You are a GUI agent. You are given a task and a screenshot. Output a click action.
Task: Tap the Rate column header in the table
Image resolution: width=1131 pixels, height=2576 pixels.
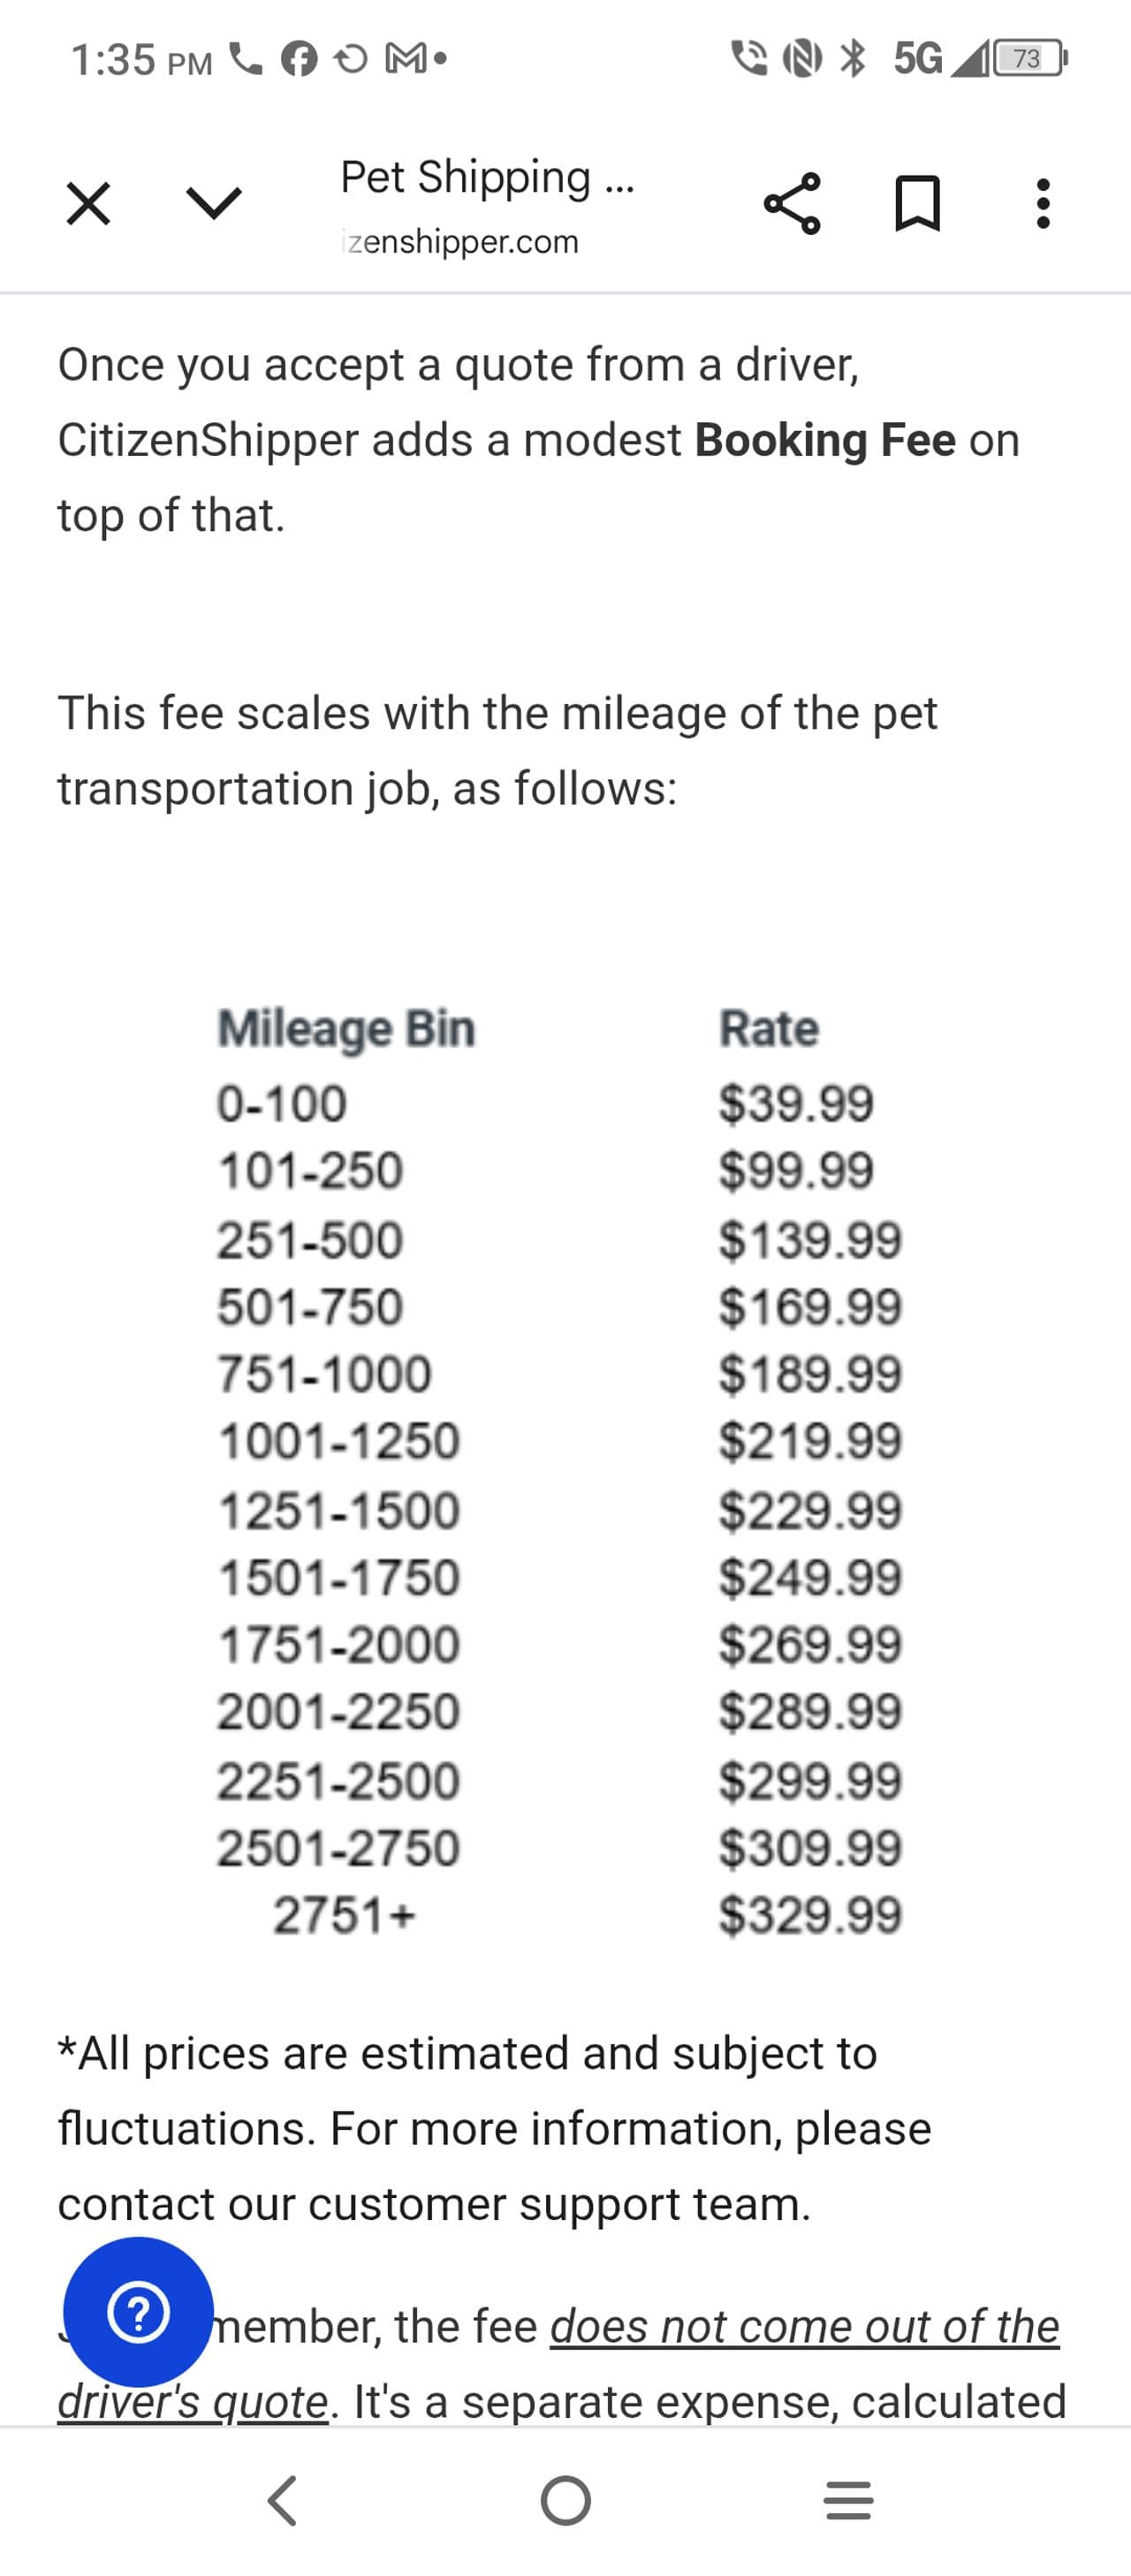pos(769,1029)
